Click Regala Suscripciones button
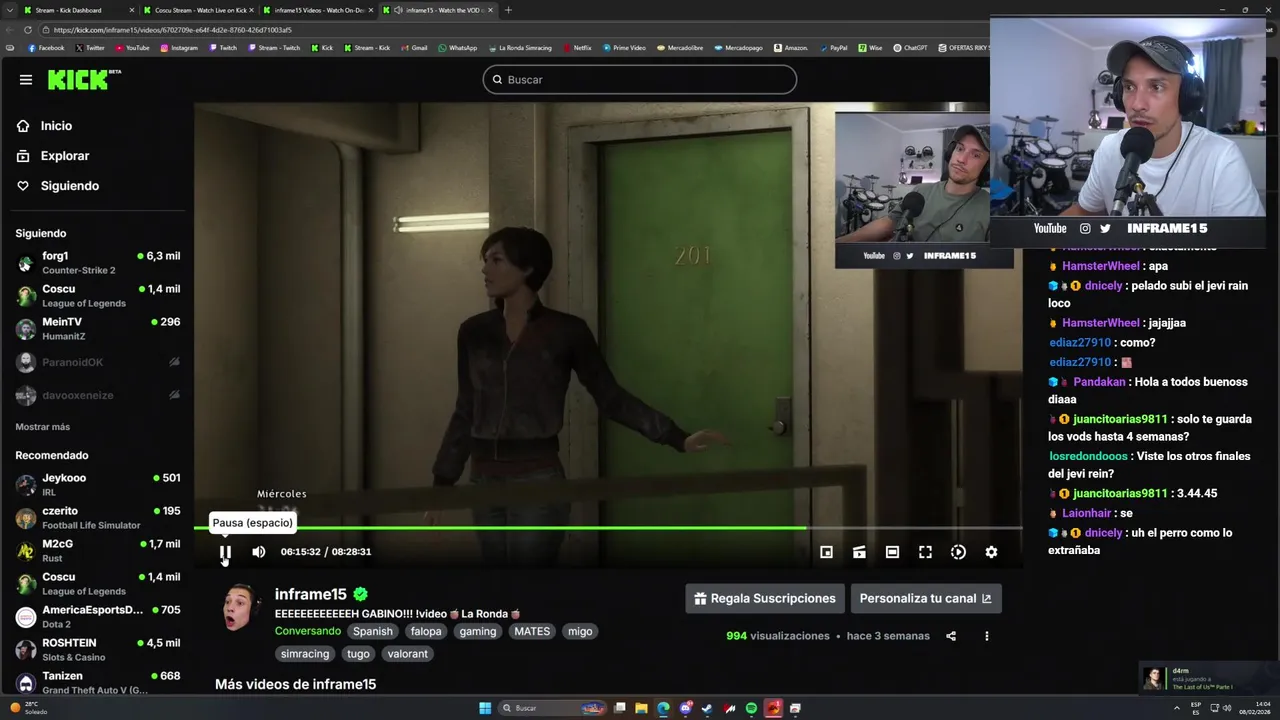This screenshot has width=1280, height=720. coord(765,598)
